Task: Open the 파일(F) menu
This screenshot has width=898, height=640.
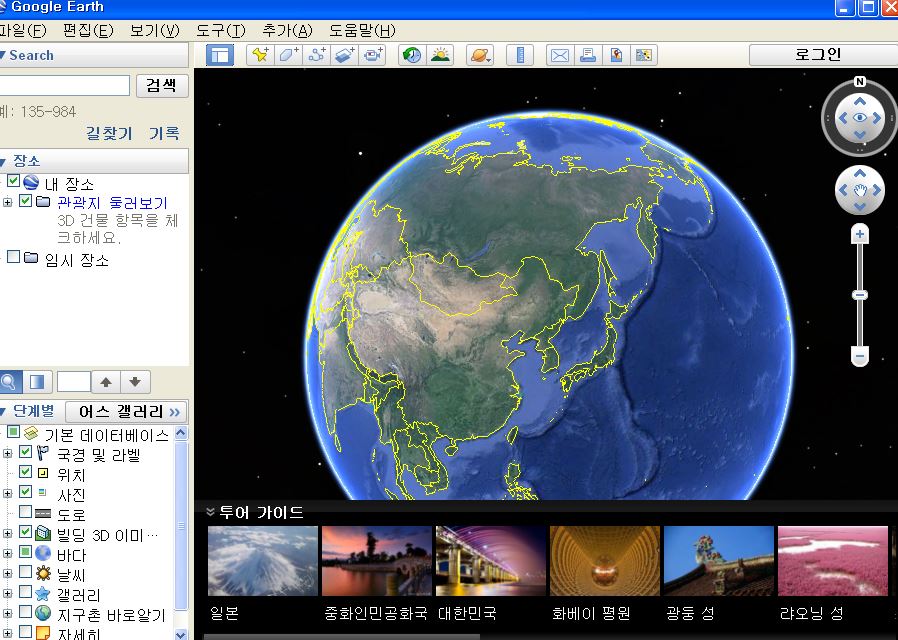Action: tap(22, 30)
